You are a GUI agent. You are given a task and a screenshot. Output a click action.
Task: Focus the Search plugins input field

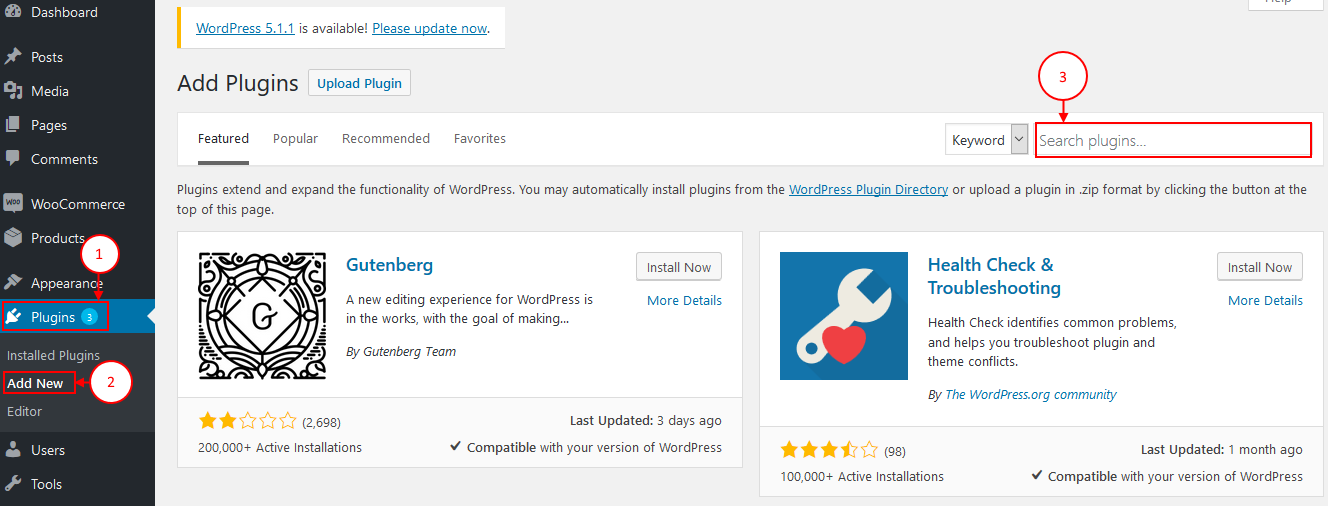[x=1173, y=140]
